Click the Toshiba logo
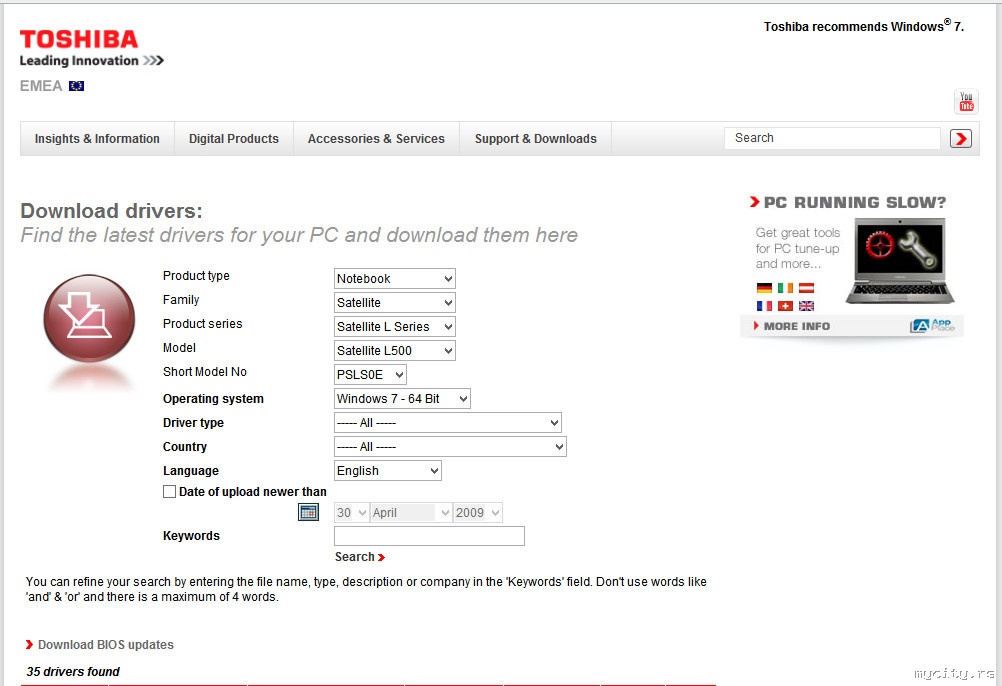The width and height of the screenshot is (1002, 686). tap(79, 40)
